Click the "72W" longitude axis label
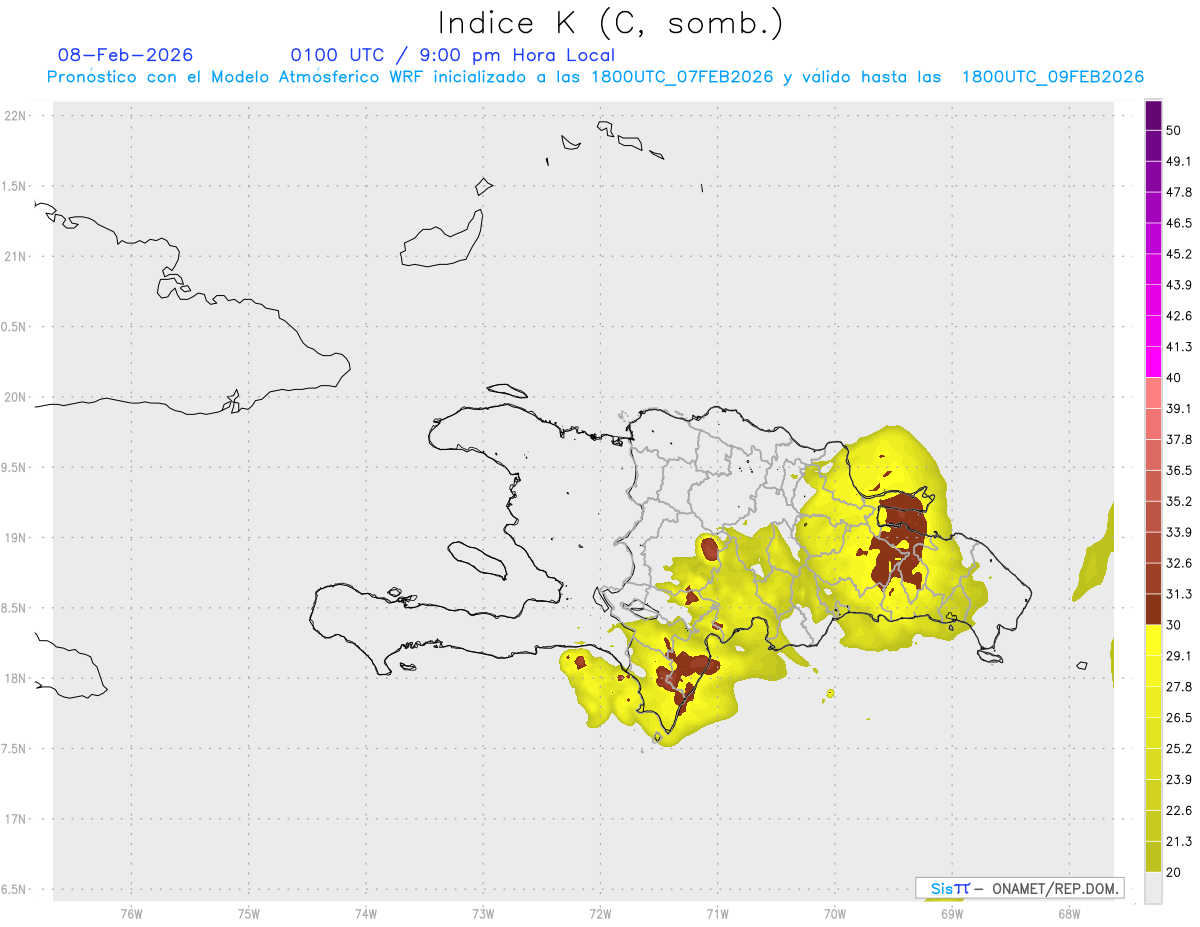1200x927 pixels. click(x=600, y=913)
